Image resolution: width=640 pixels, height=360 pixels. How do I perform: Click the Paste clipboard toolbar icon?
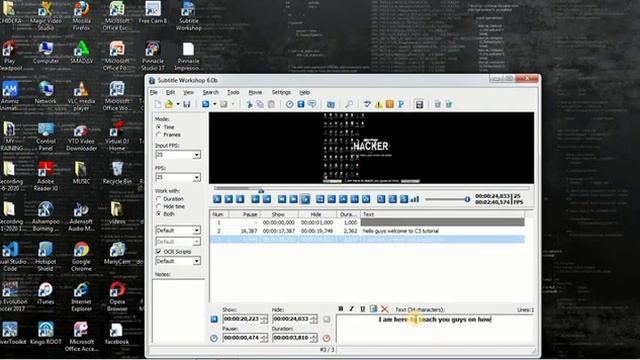pos(271,104)
